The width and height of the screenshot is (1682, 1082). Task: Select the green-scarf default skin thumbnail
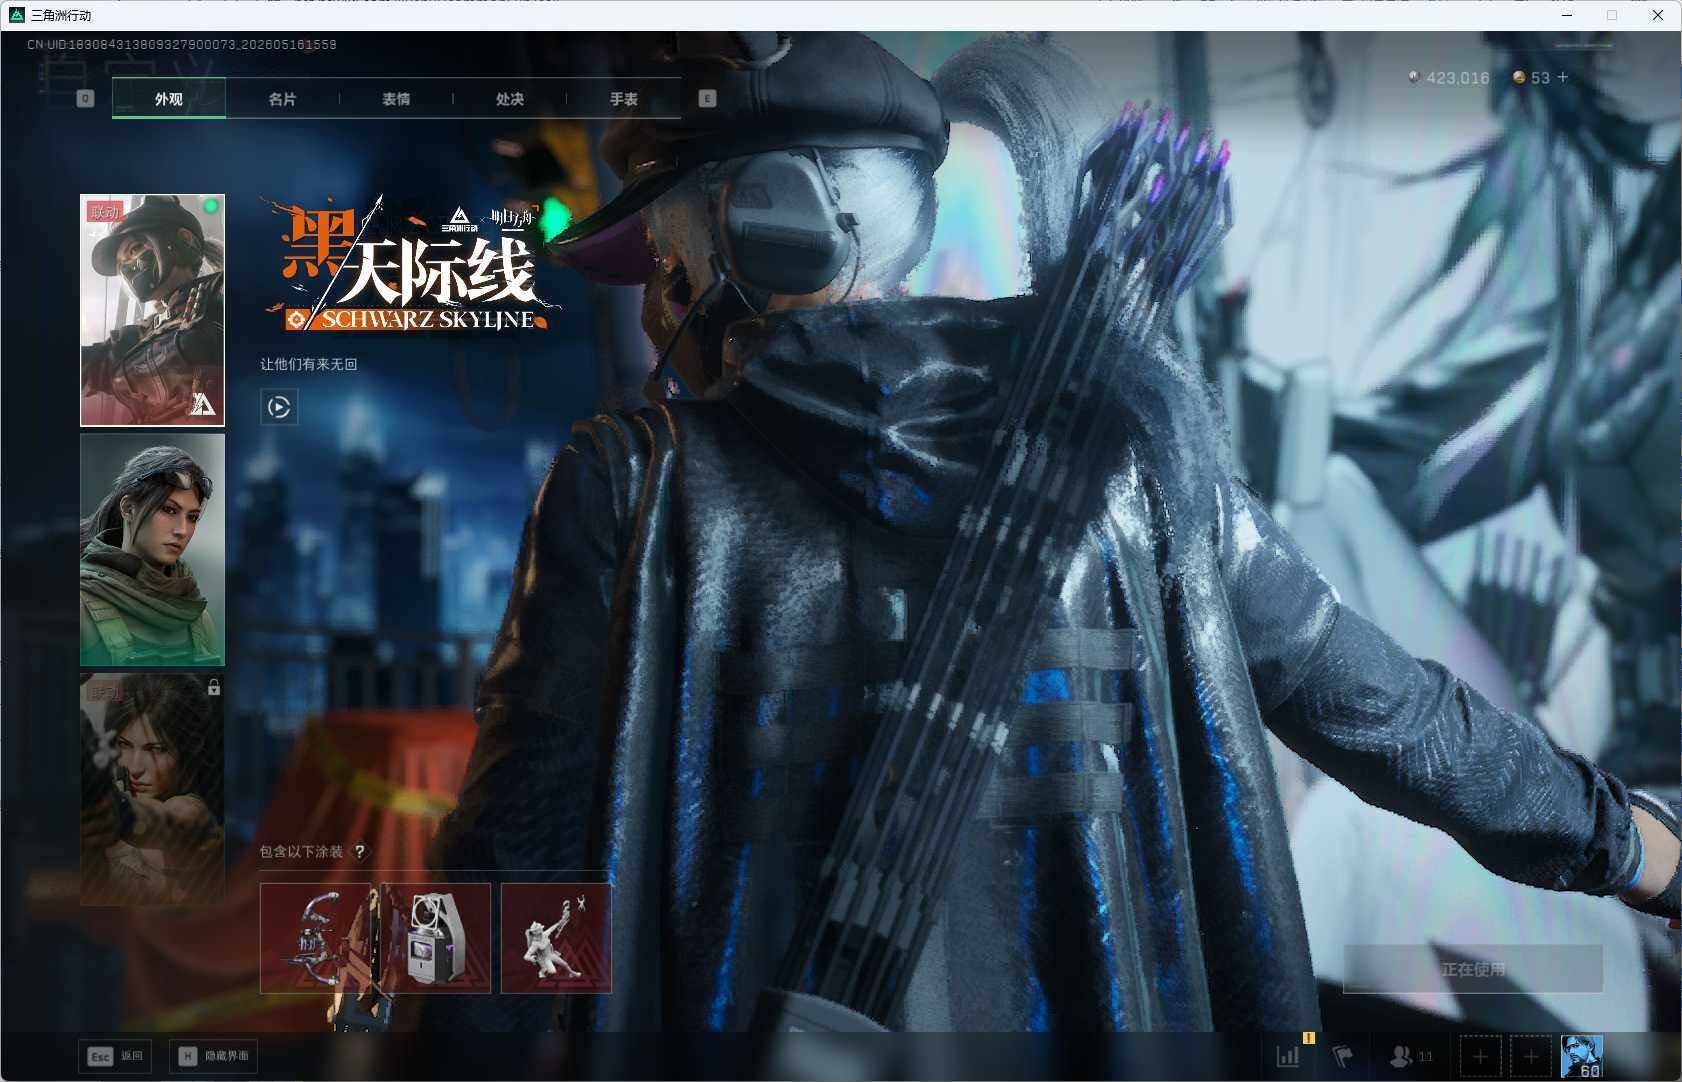153,550
